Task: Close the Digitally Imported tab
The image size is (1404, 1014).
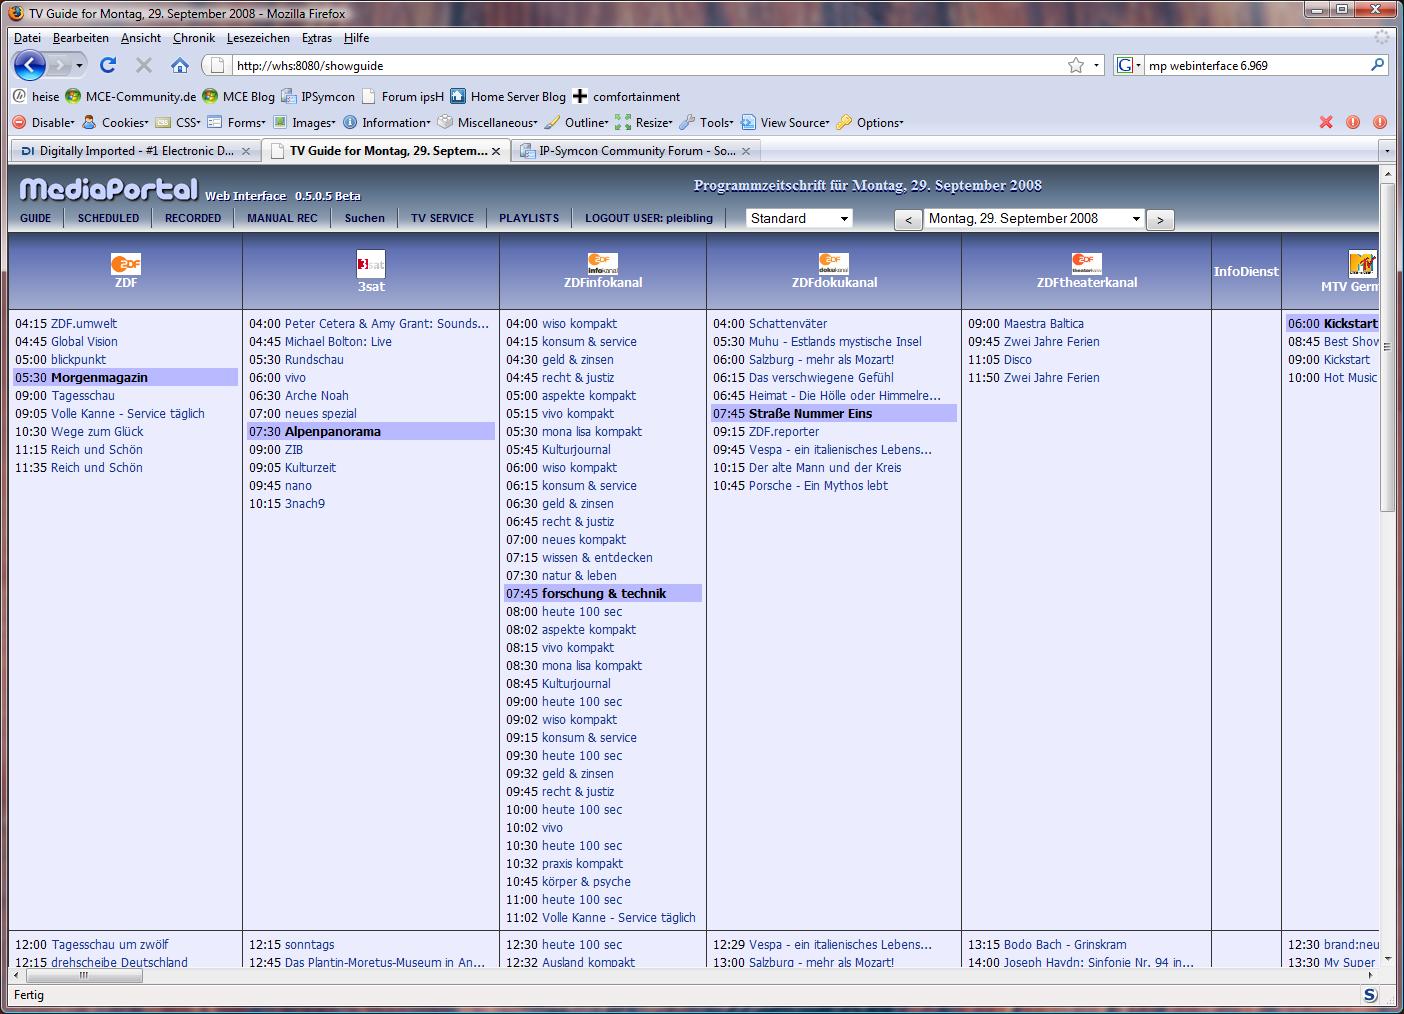Action: point(246,151)
